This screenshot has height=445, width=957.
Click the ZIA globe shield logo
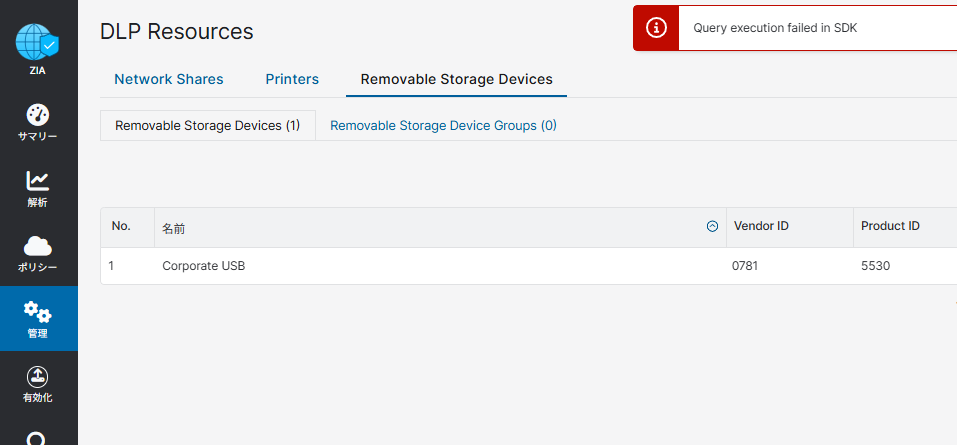tap(37, 42)
